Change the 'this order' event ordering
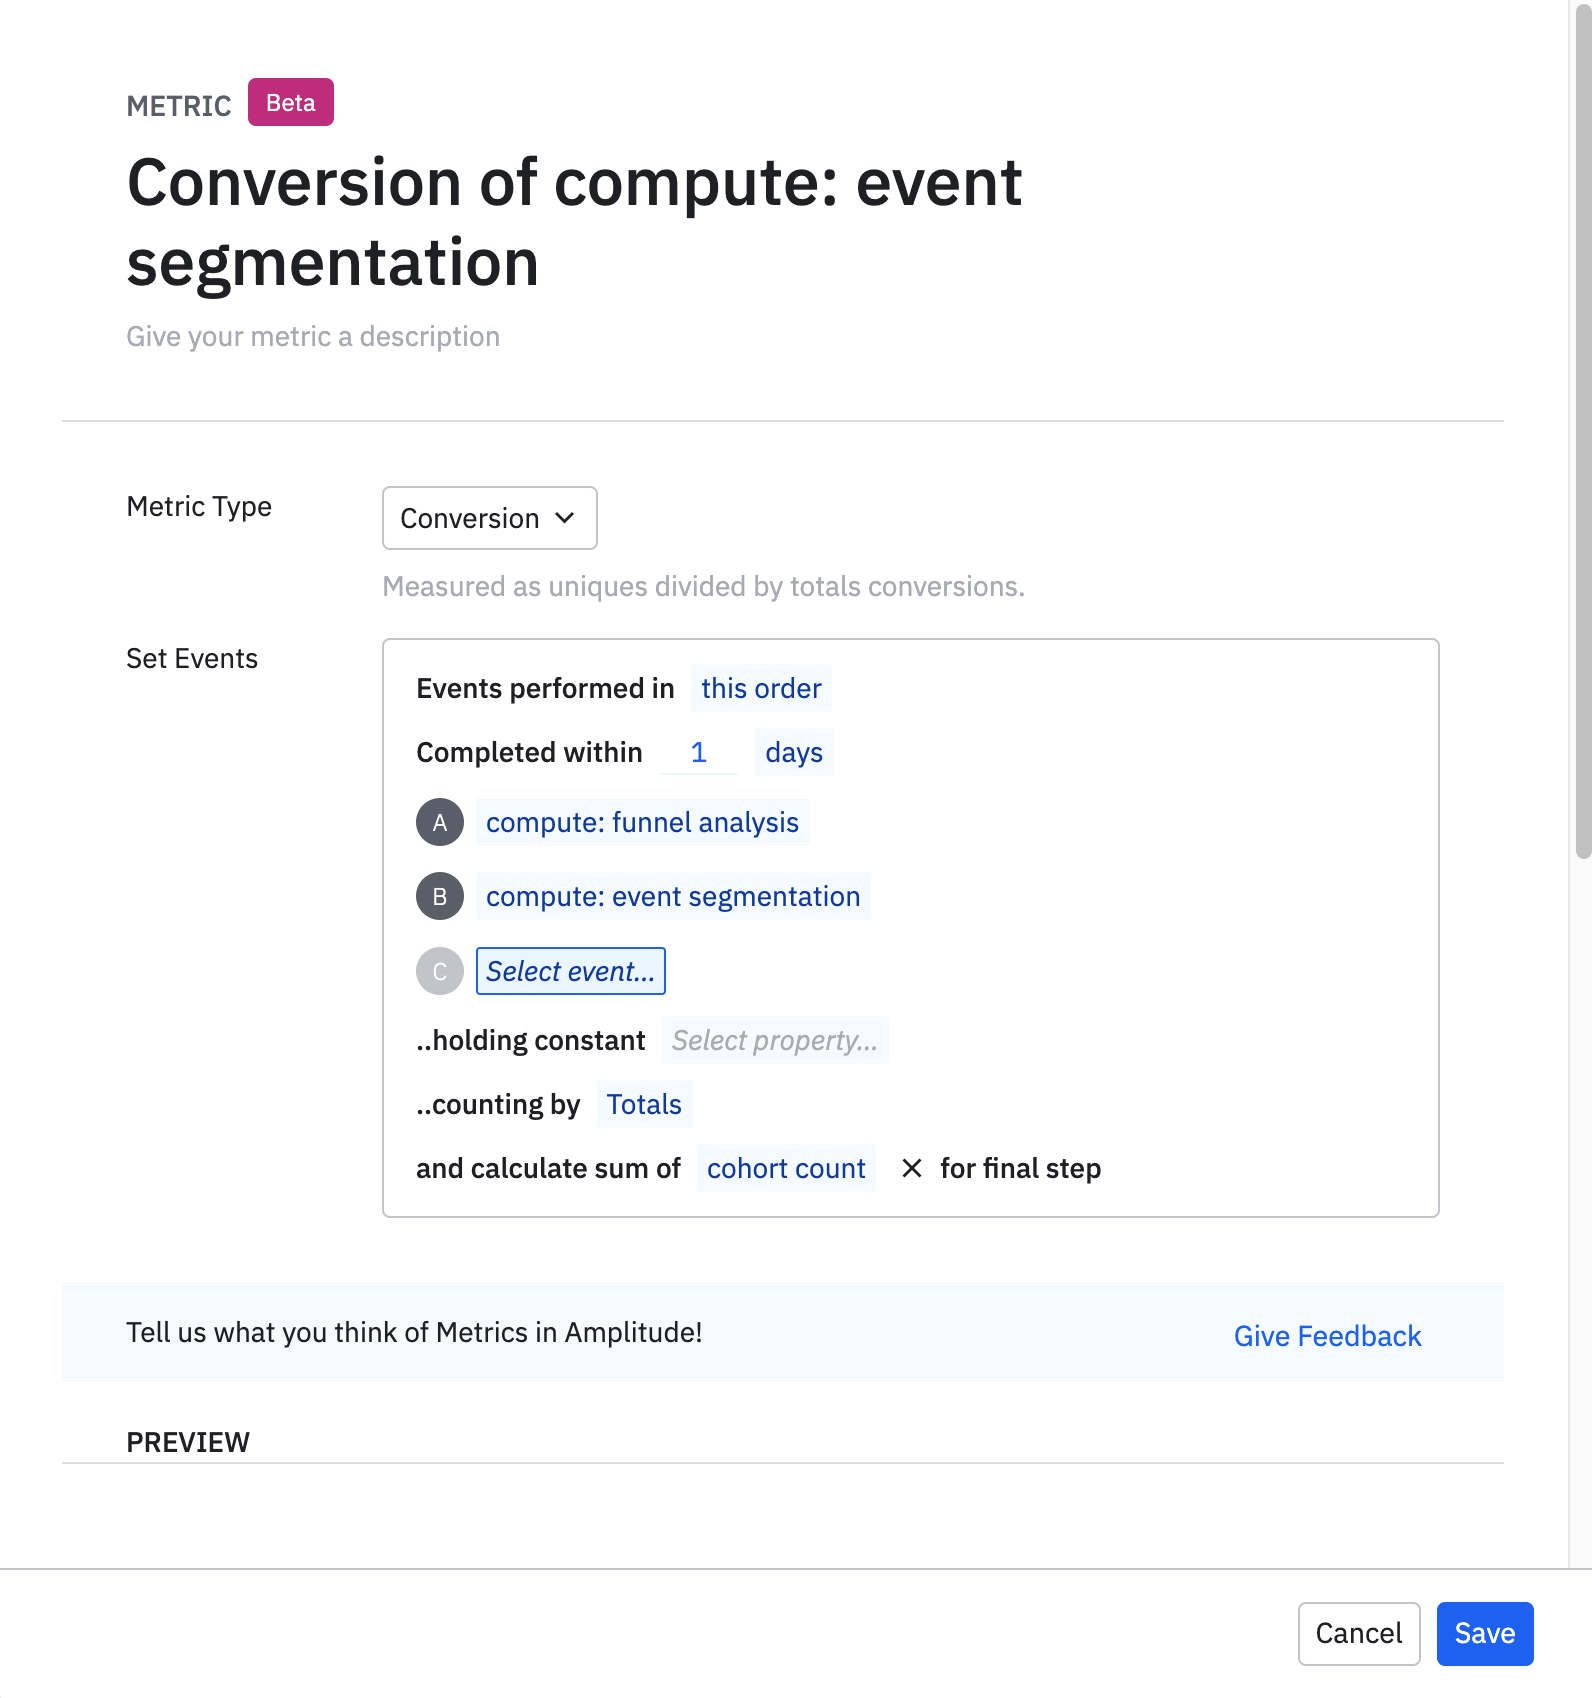Screen dimensions: 1592x1698 coord(760,689)
